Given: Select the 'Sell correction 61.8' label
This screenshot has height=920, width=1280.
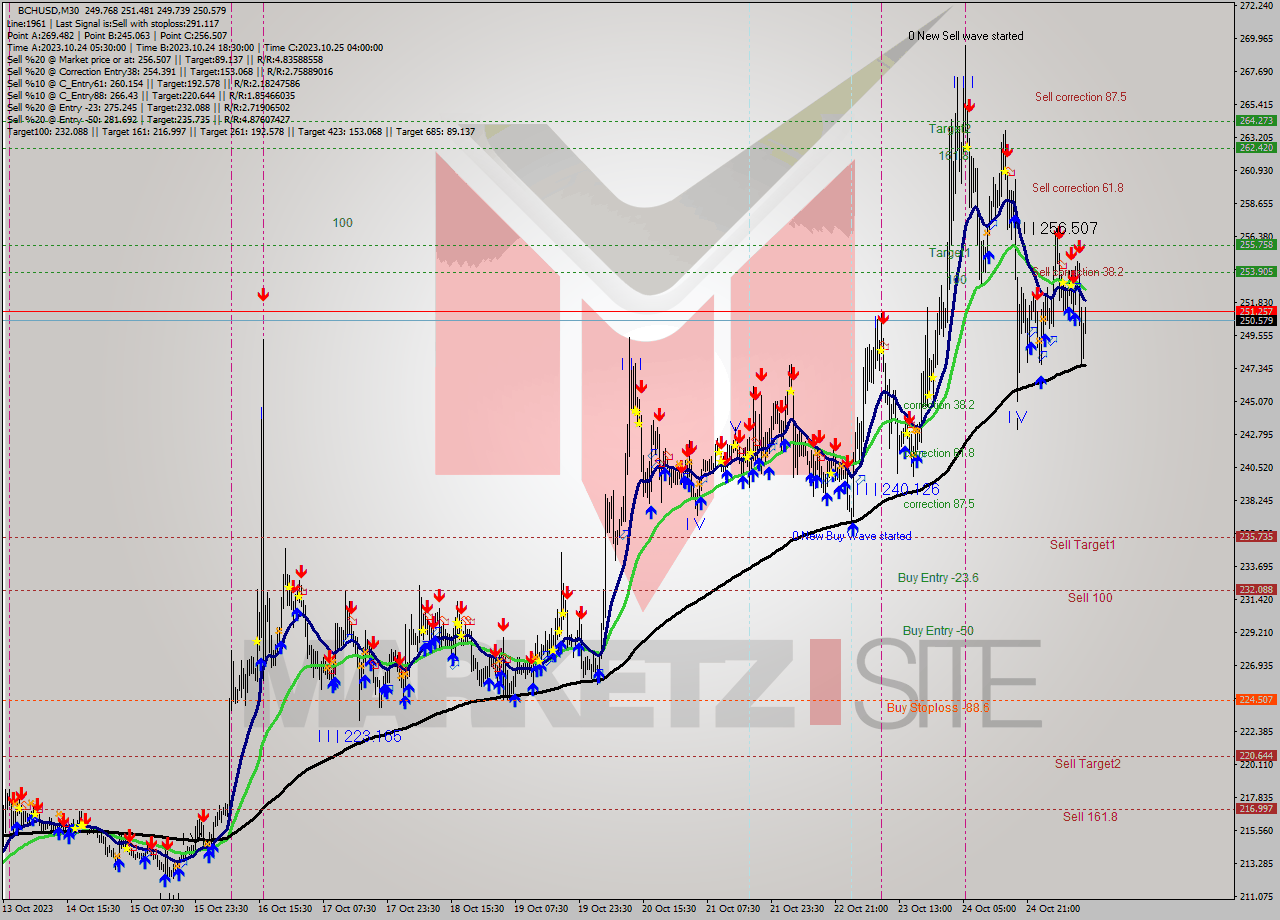Looking at the screenshot, I should [1078, 188].
